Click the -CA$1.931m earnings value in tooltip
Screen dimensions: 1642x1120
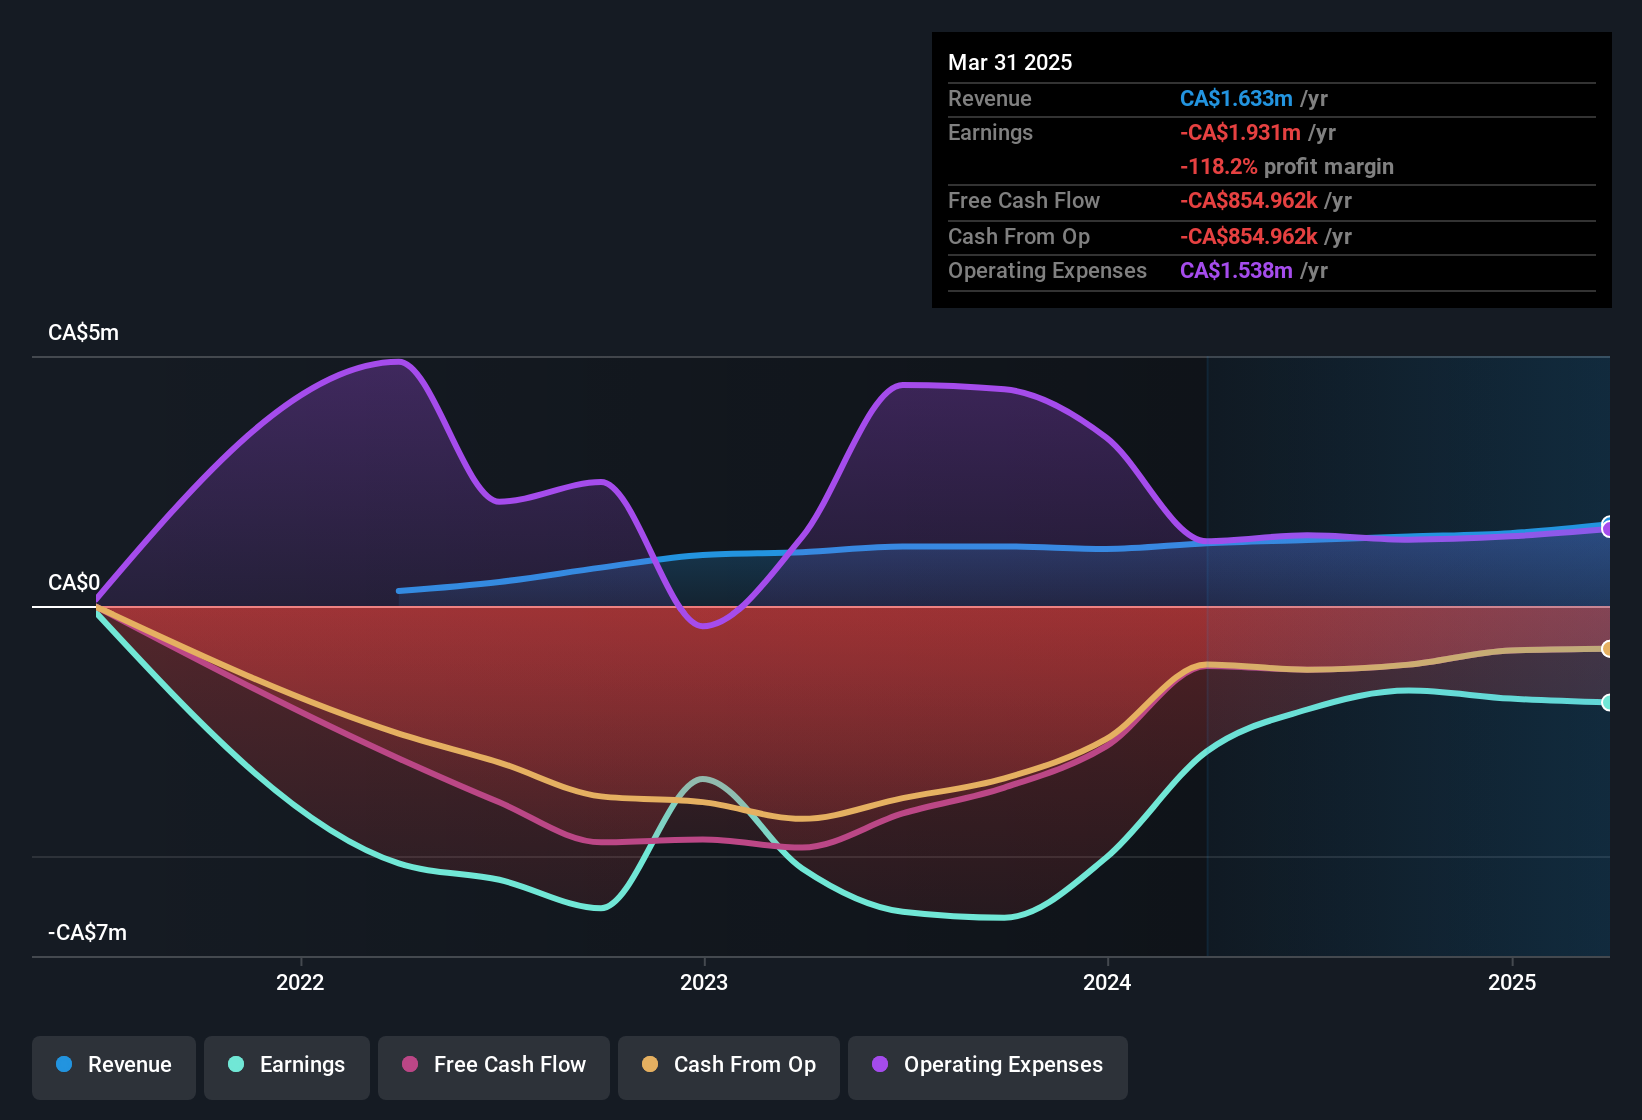click(x=1240, y=132)
